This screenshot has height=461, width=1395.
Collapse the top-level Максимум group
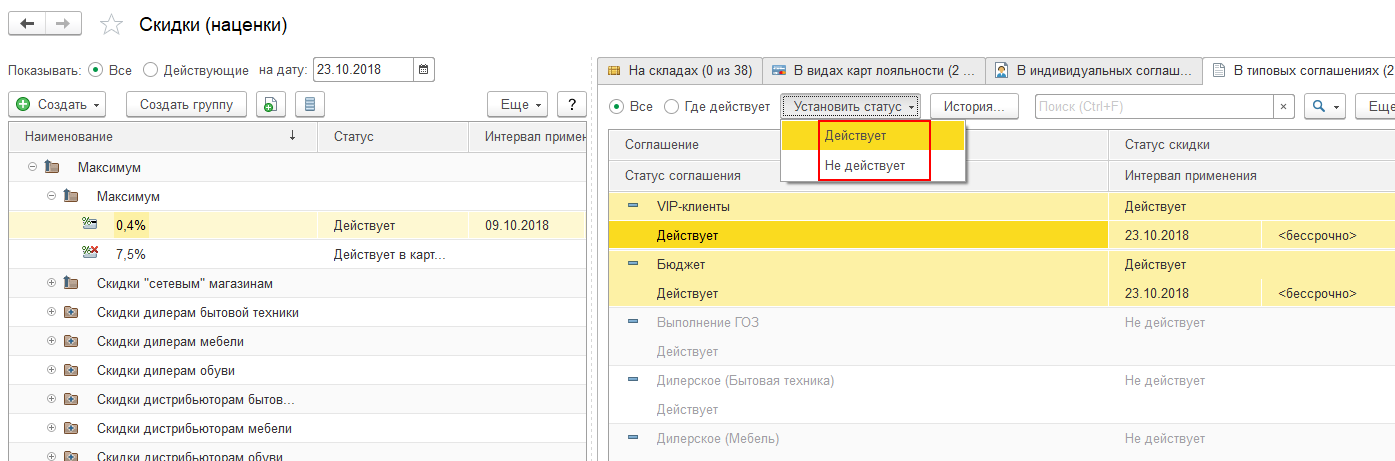point(33,167)
